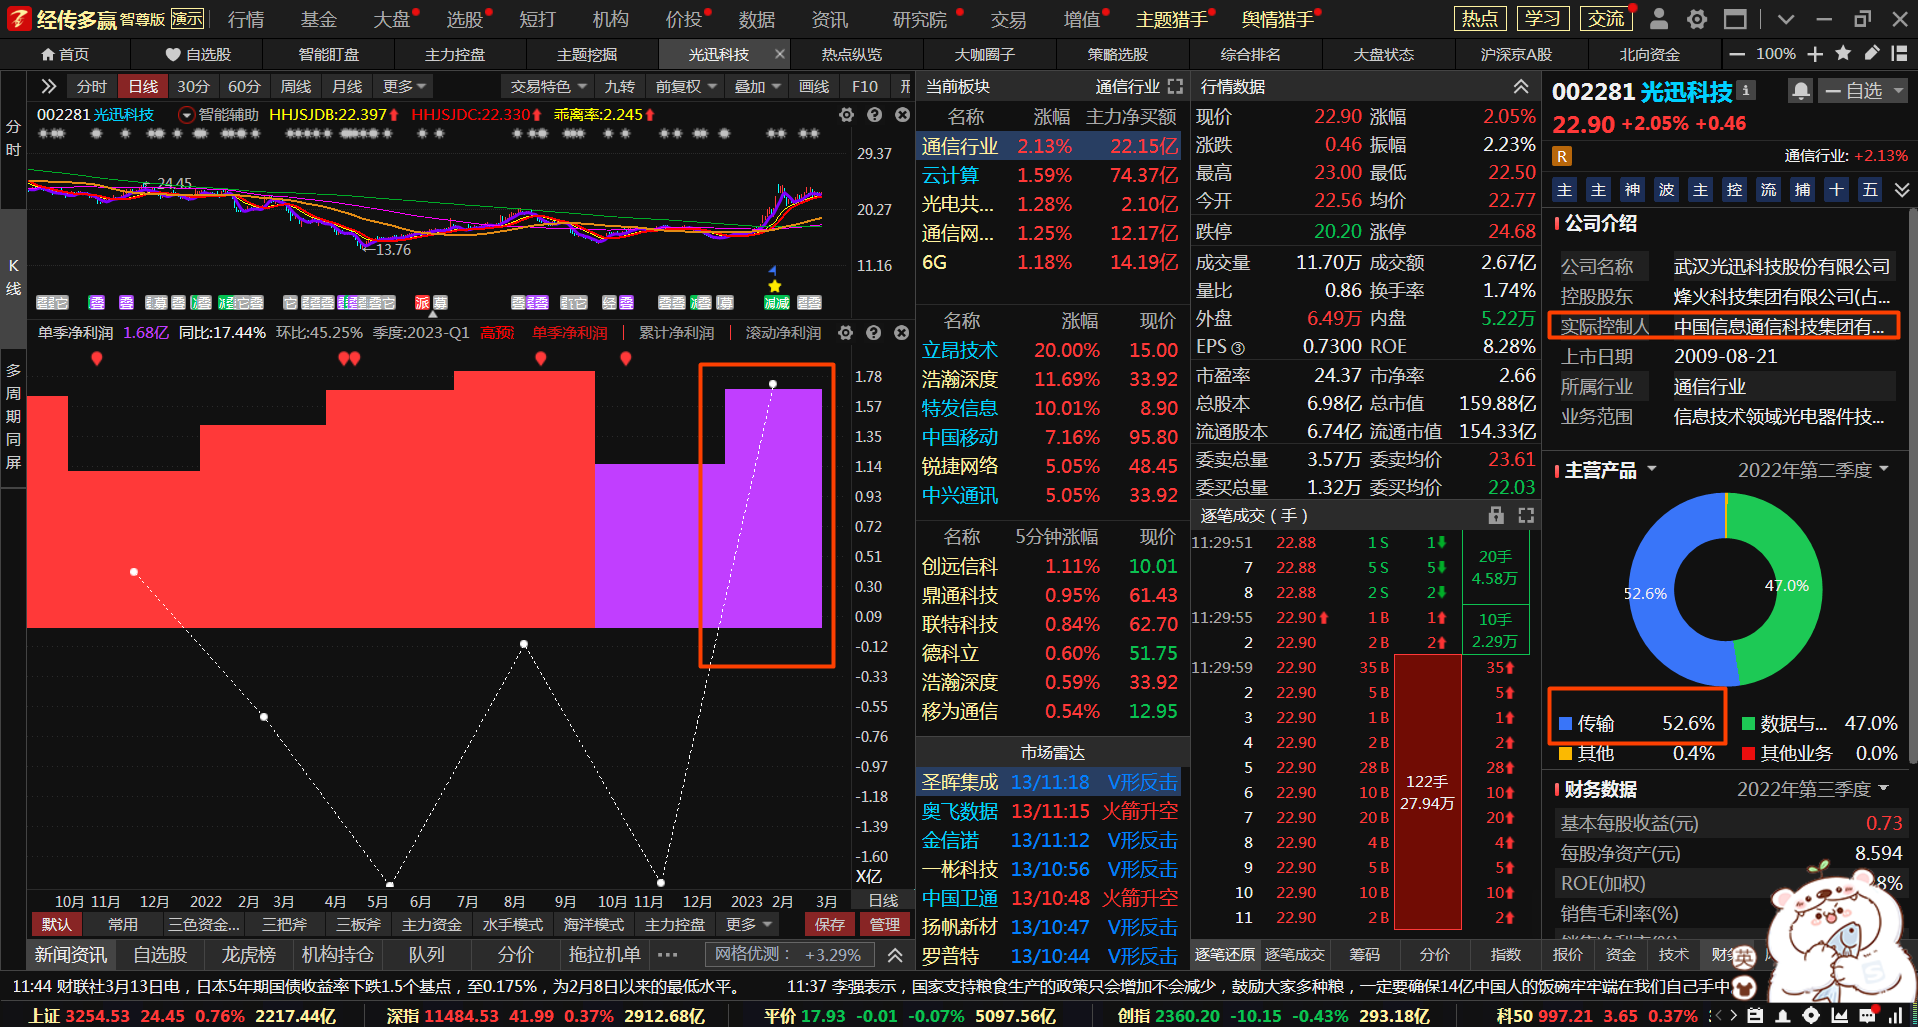Open the F10 company info button
1918x1027 pixels.
coord(865,87)
